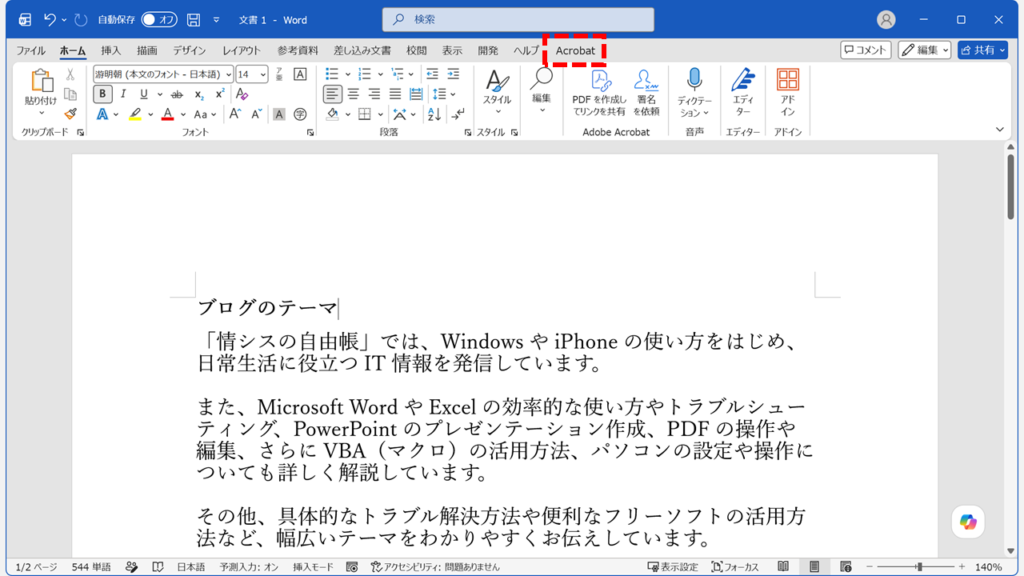This screenshot has height=576, width=1024.
Task: Switch to Print Layout view
Action: coord(814,567)
